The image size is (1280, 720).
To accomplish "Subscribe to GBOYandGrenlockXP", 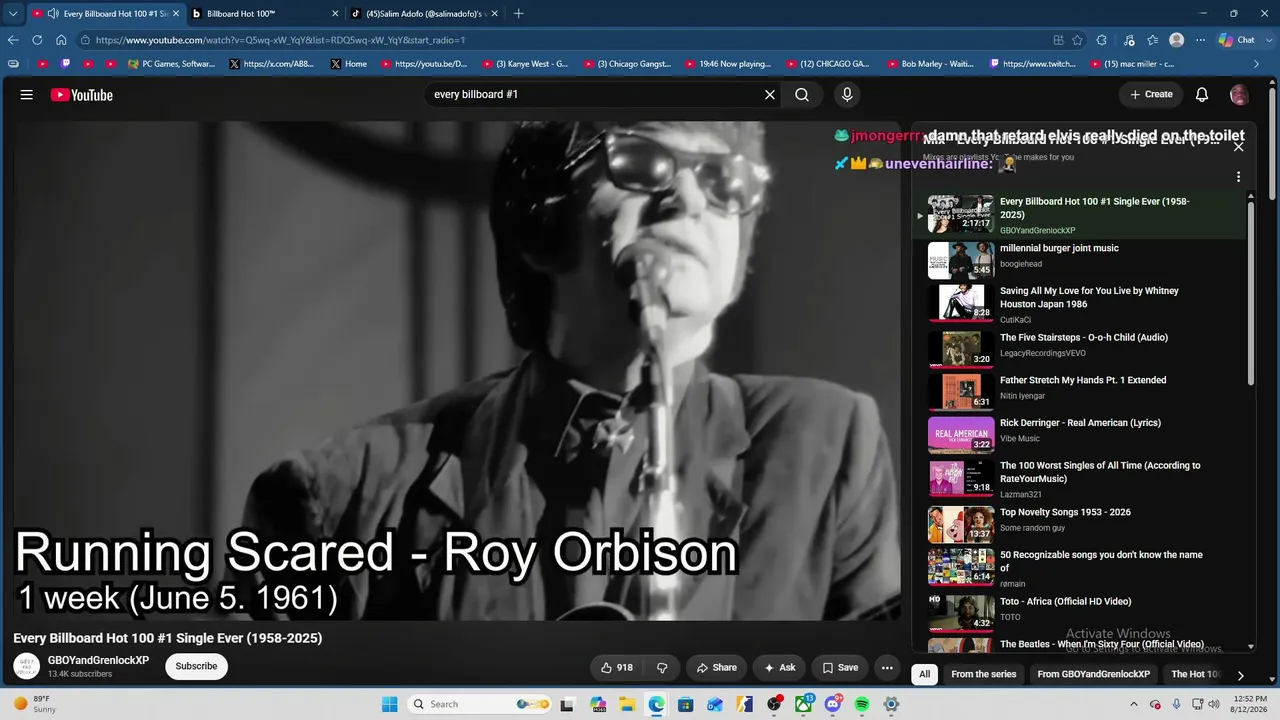I will [196, 666].
